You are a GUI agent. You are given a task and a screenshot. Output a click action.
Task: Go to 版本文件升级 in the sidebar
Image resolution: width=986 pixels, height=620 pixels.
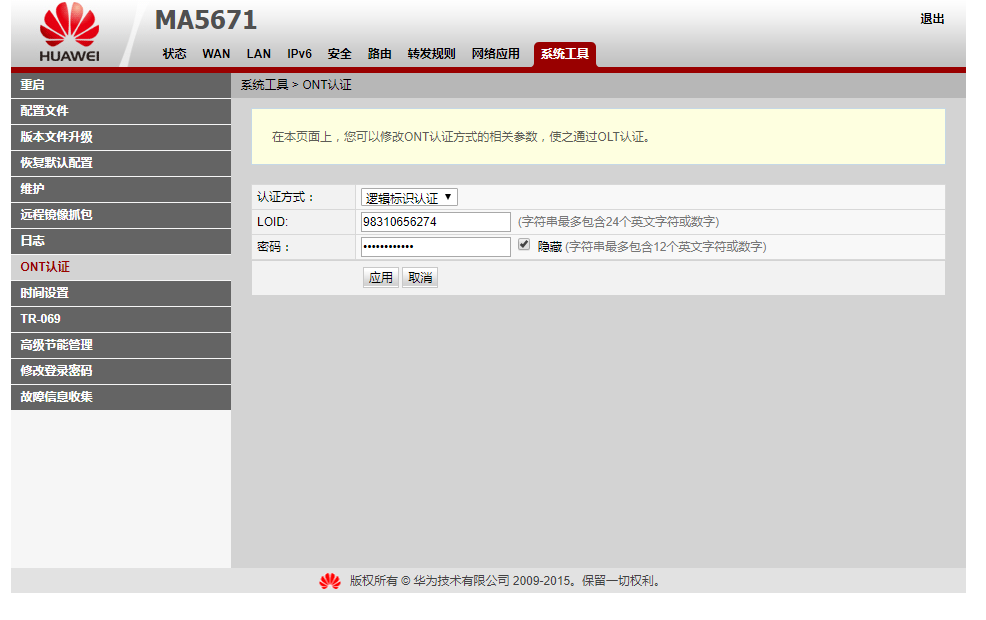click(121, 137)
